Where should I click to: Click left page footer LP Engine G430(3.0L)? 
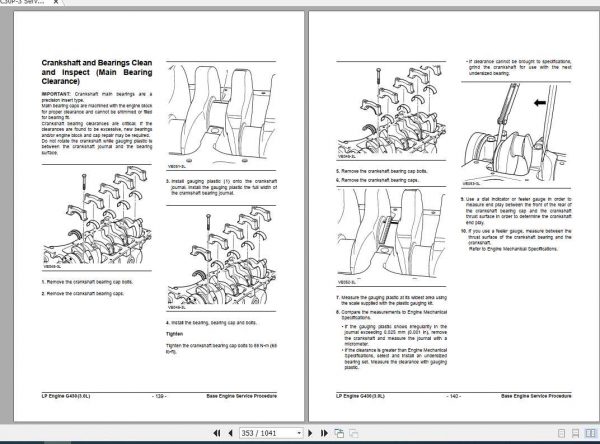pyautogui.click(x=66, y=396)
